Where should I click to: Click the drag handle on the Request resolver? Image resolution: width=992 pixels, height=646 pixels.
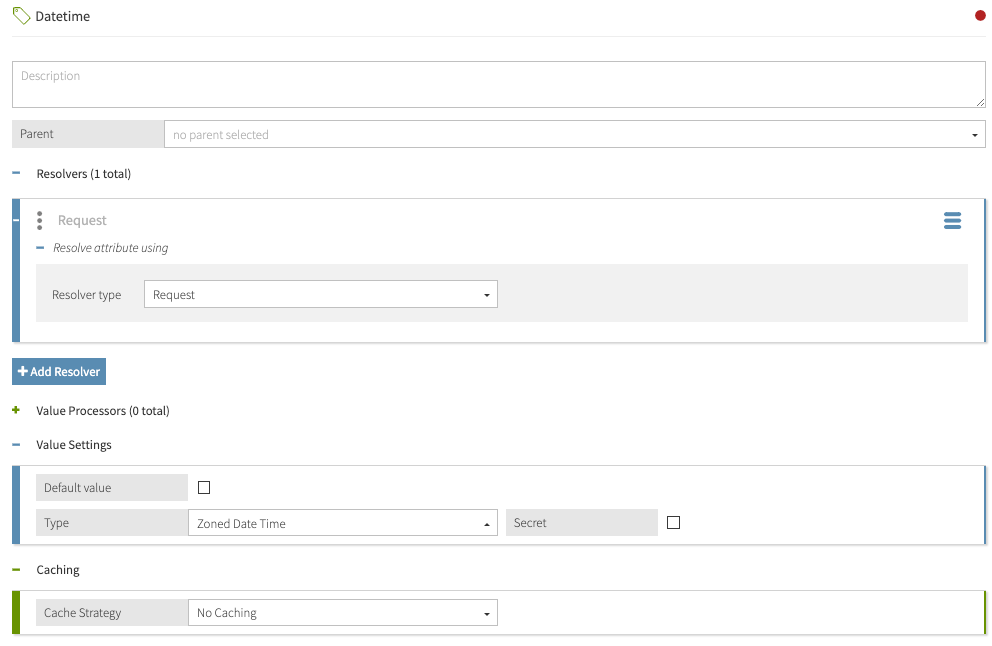tap(39, 220)
